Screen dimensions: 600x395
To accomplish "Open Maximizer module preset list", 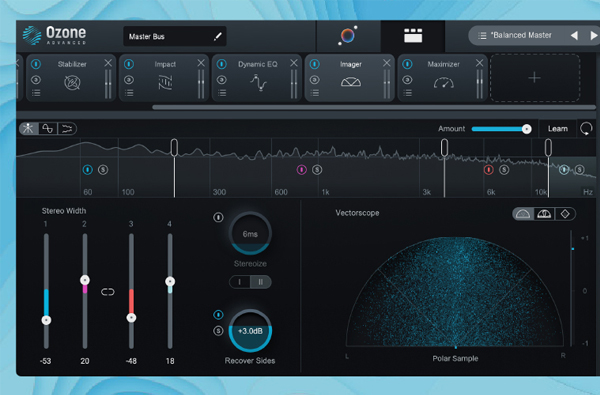I will pyautogui.click(x=408, y=93).
